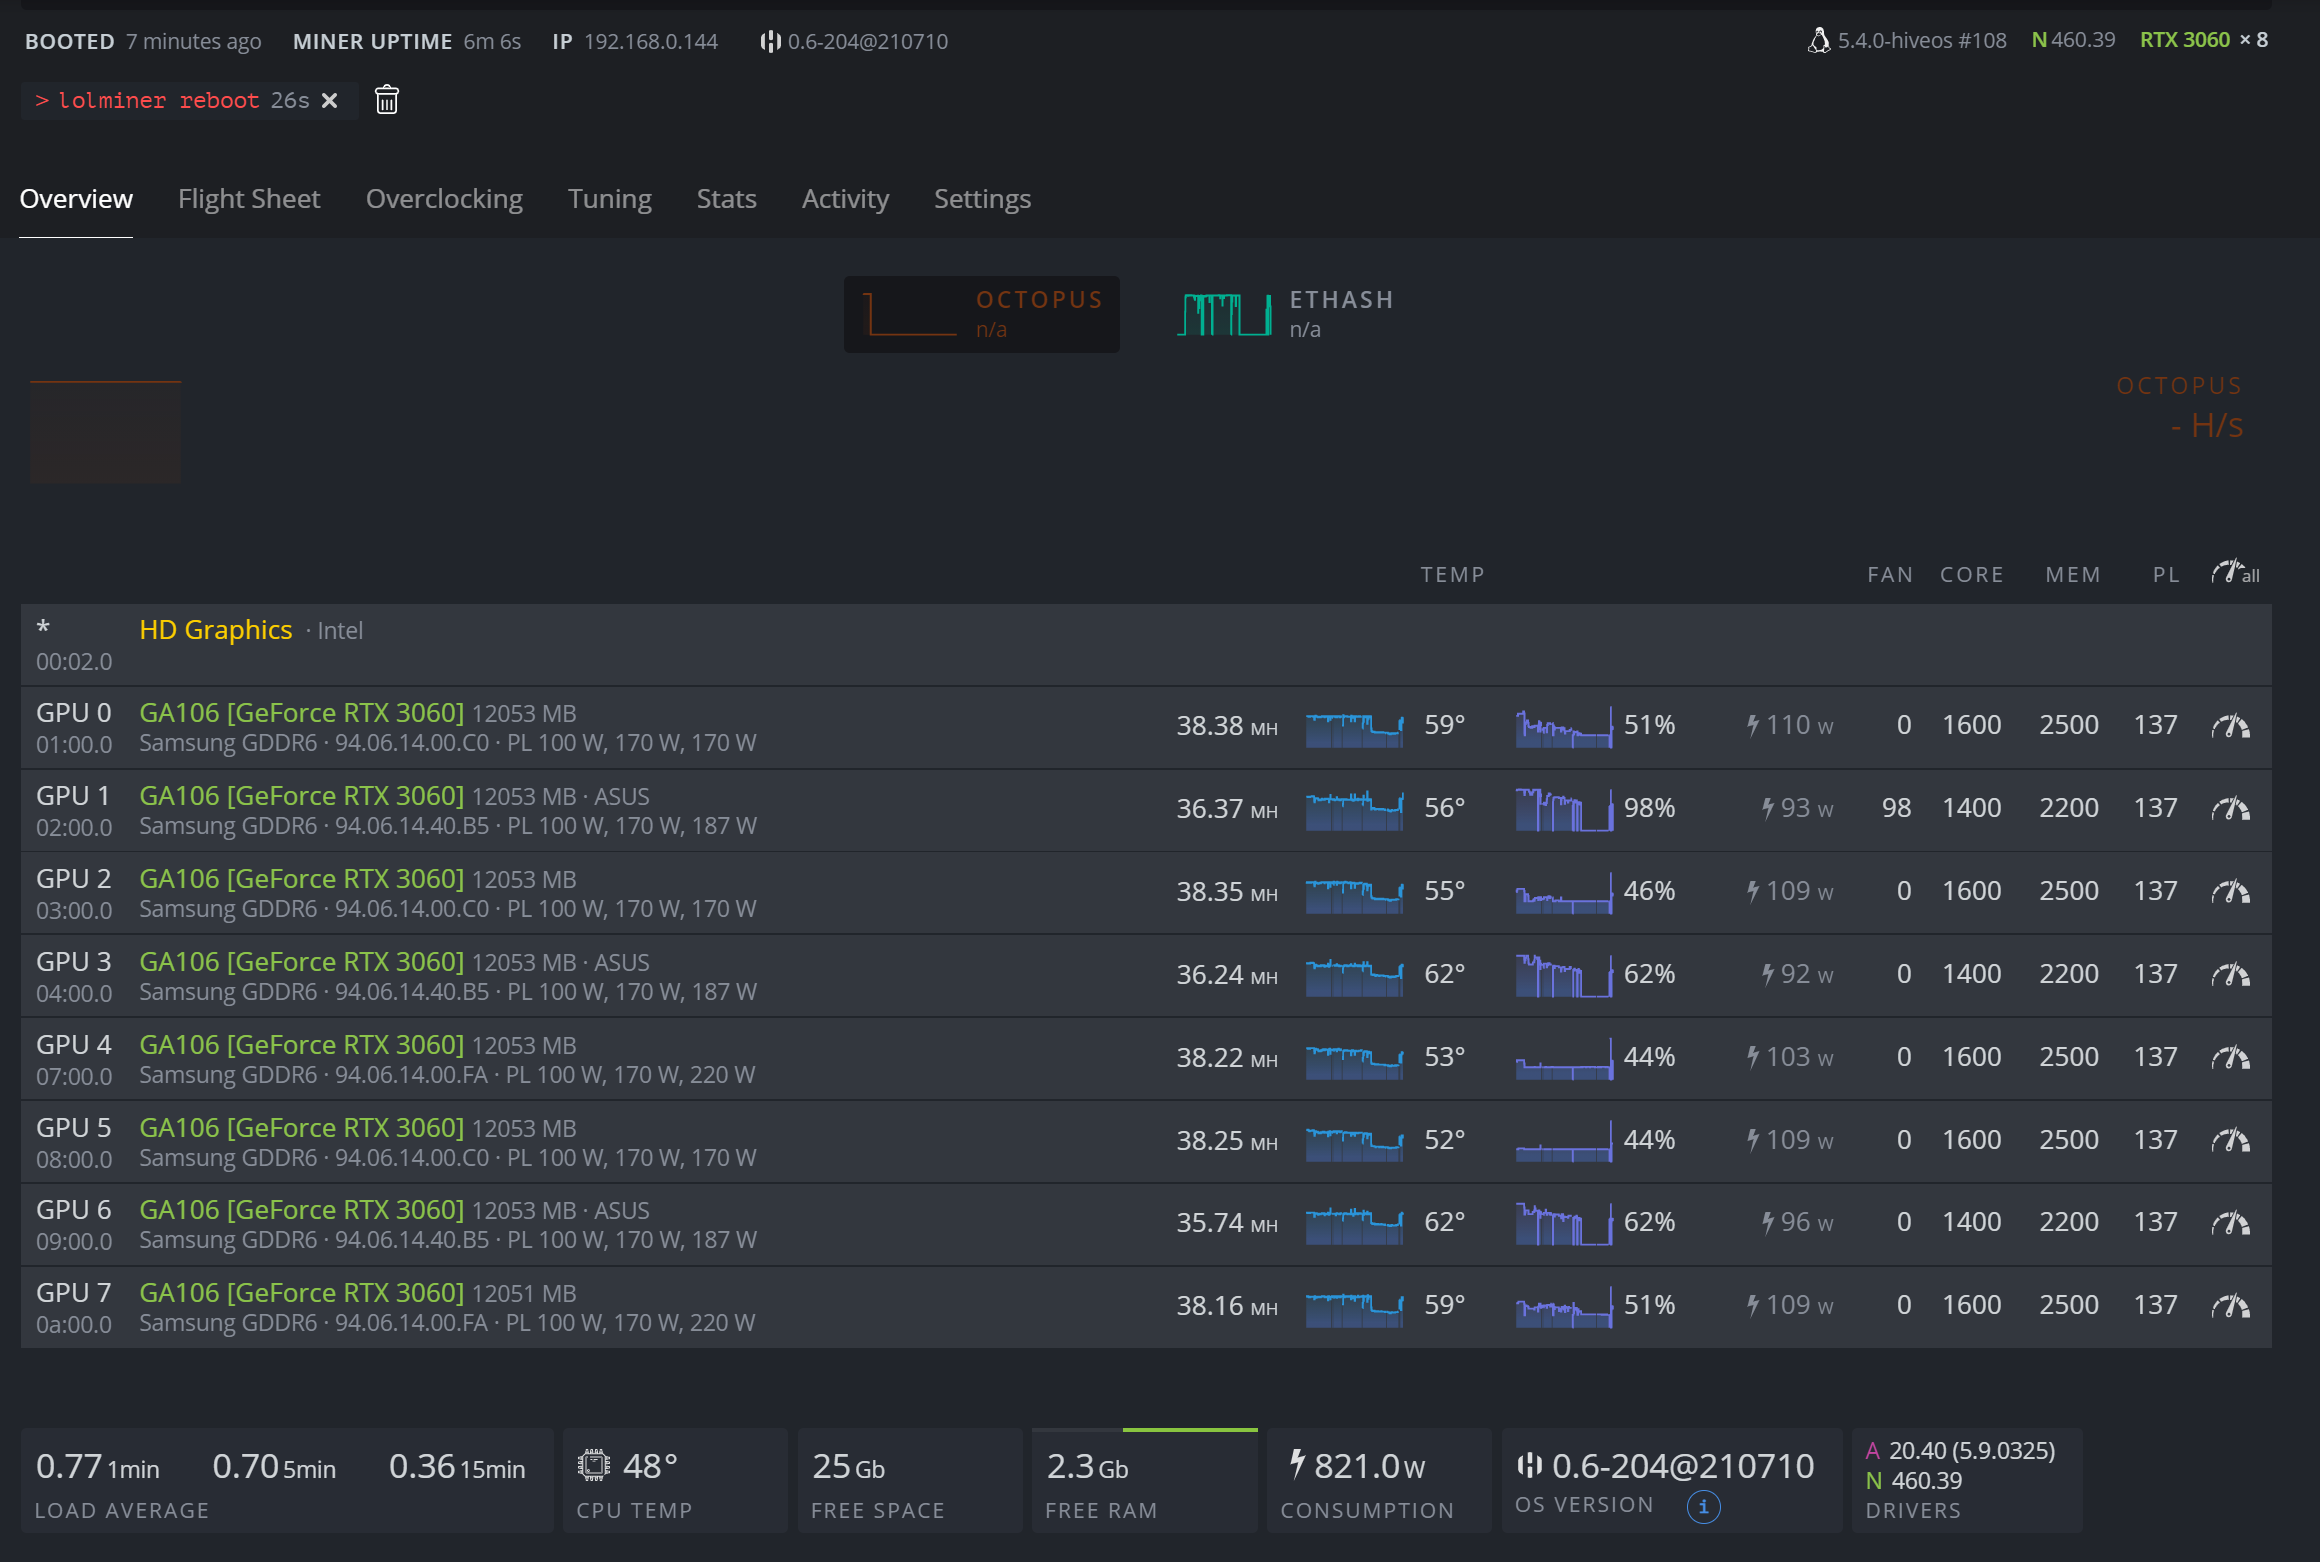Open overclock tuning icon for GPU 1

(x=2231, y=809)
